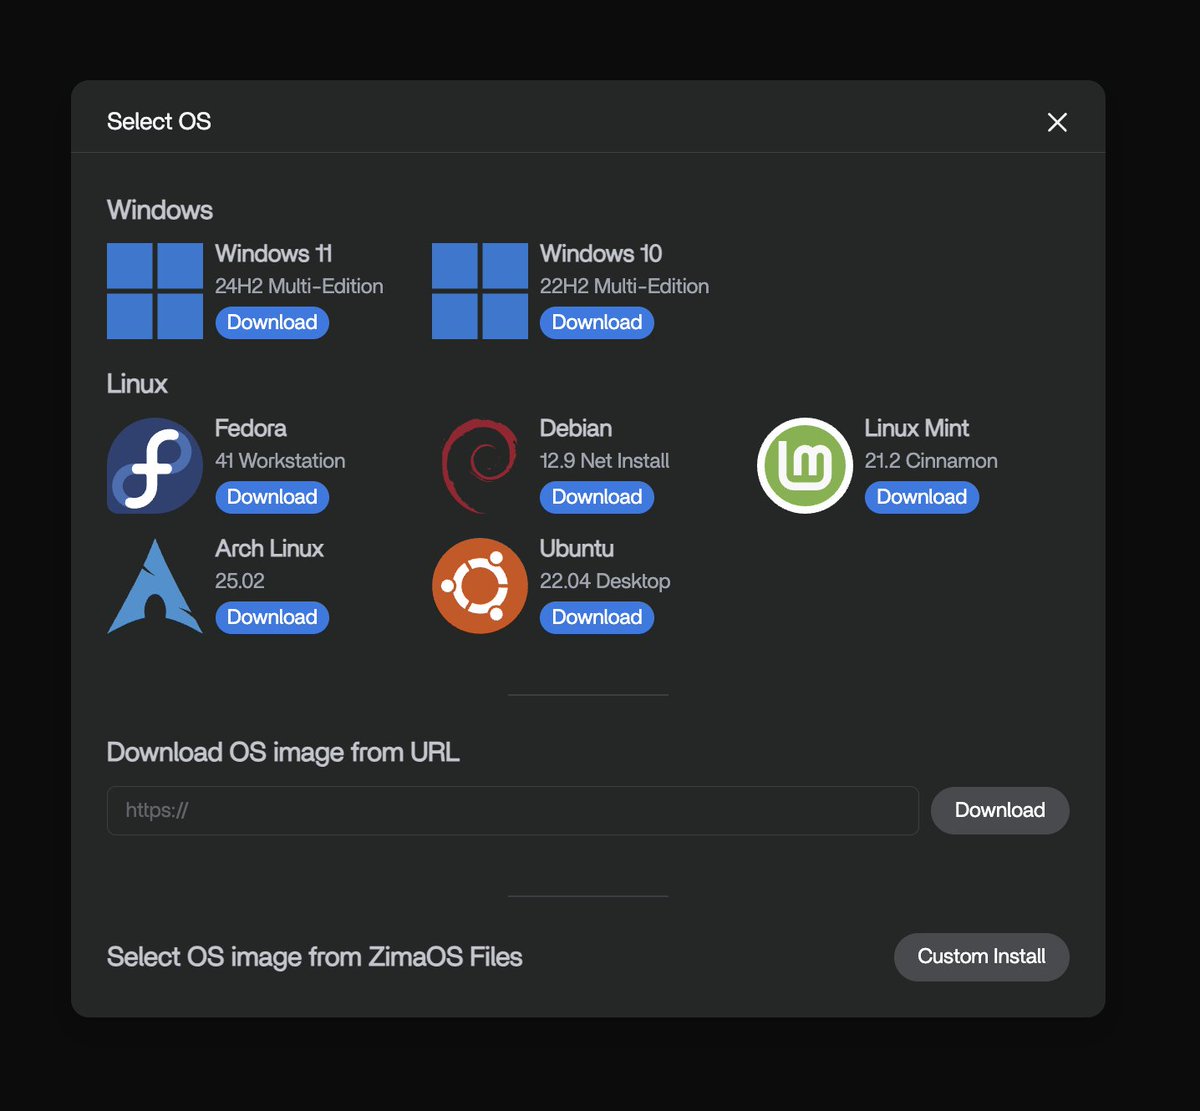1200x1111 pixels.
Task: Download Linux Mint 21.2 Cinnamon
Action: (x=922, y=497)
